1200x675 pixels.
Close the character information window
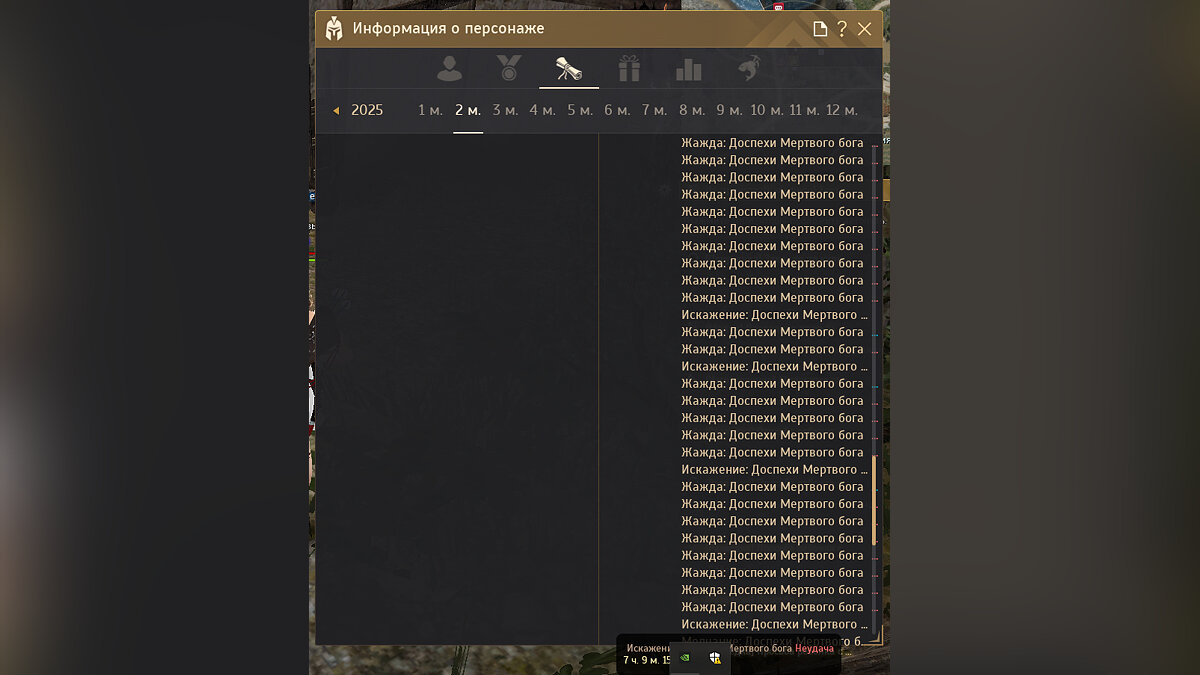click(x=865, y=29)
